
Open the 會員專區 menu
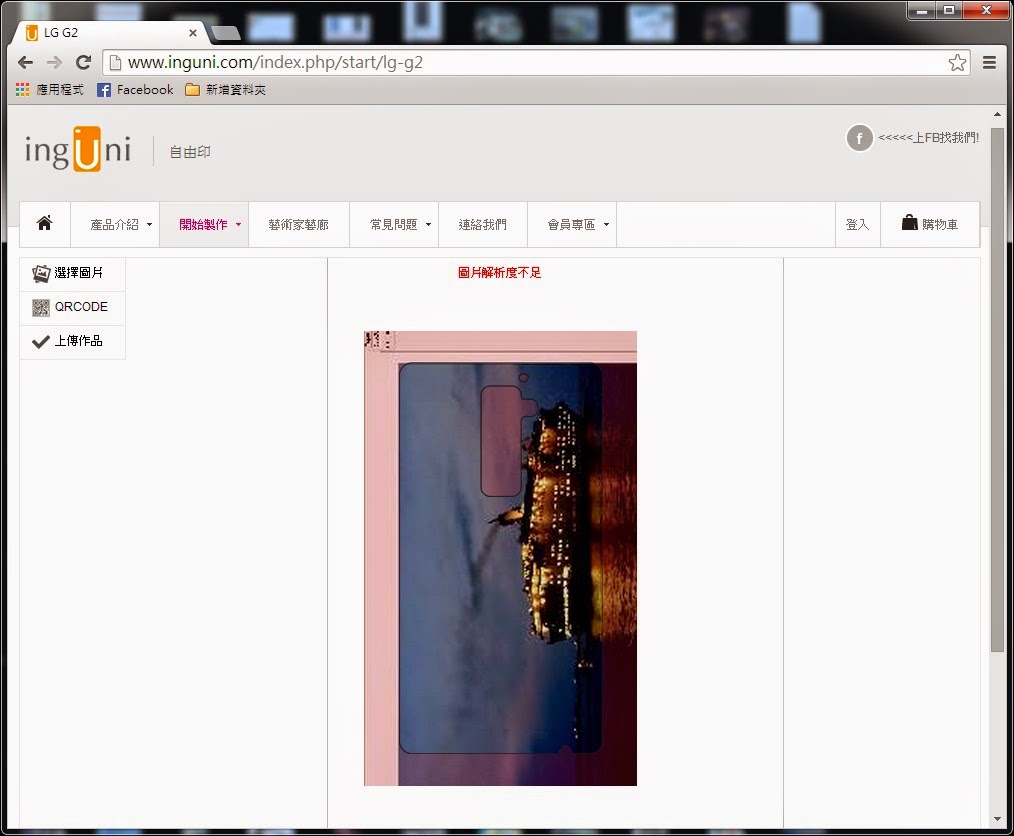(571, 224)
